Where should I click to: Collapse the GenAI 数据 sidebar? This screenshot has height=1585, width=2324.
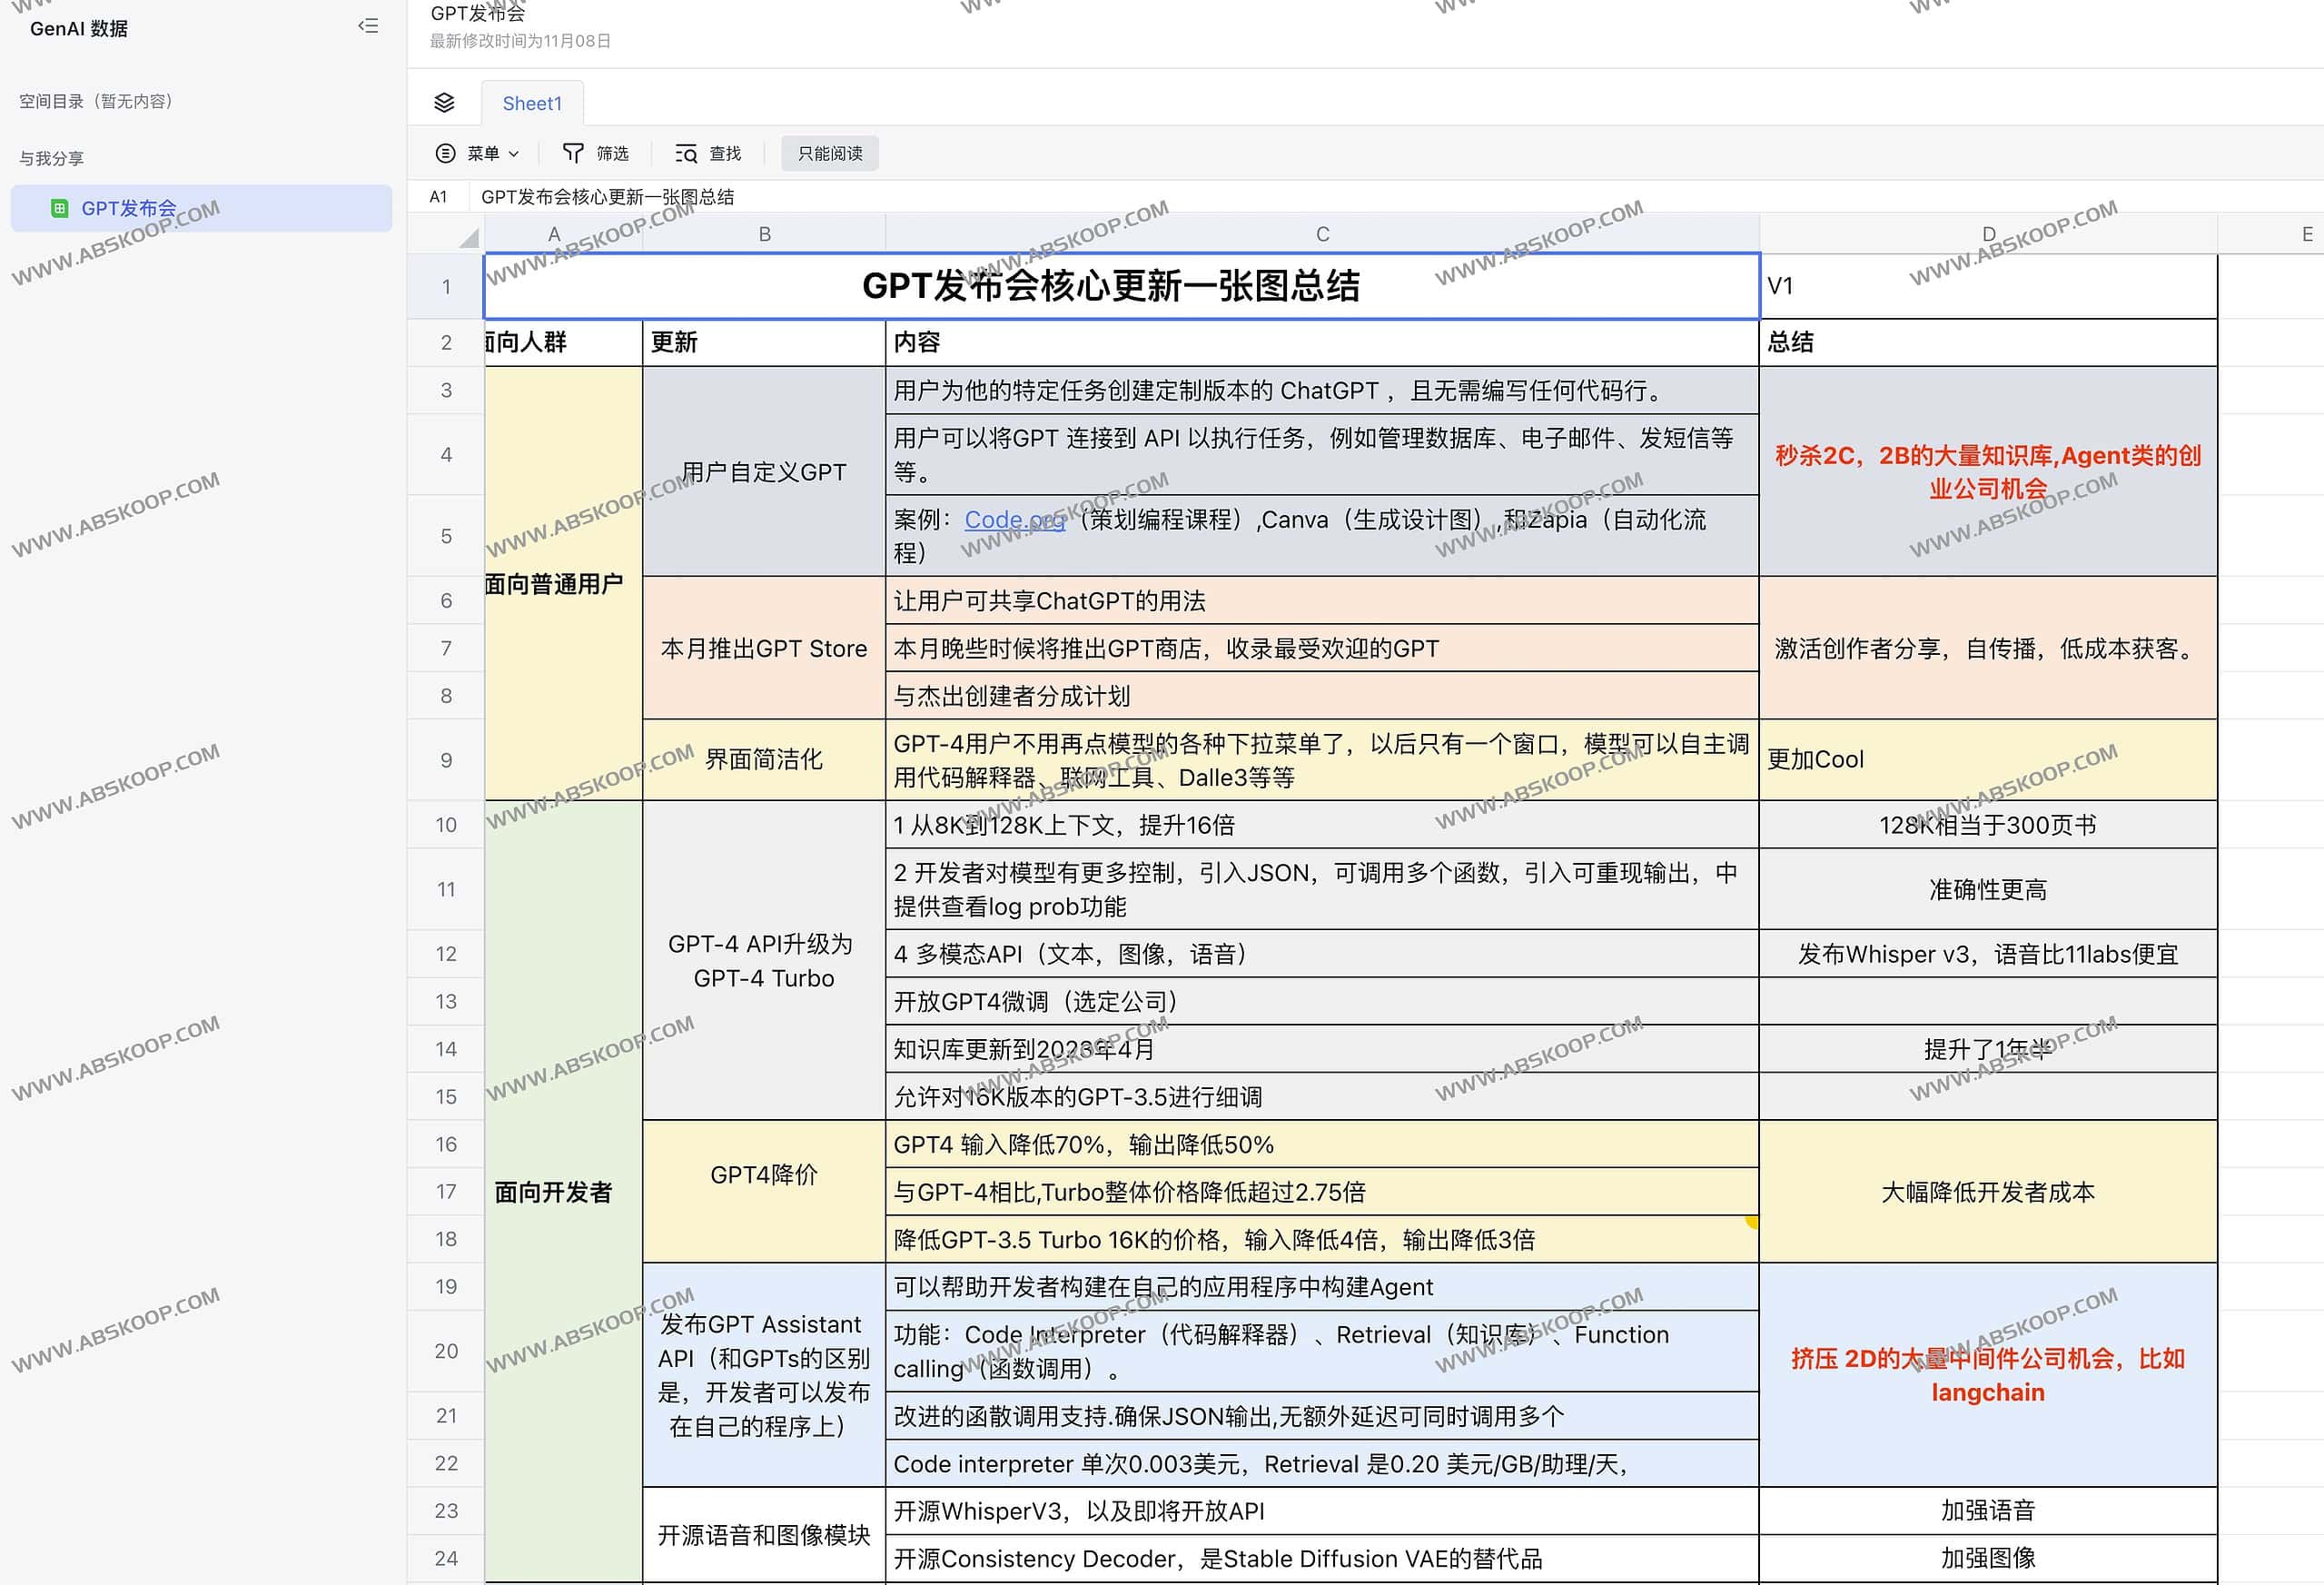pyautogui.click(x=368, y=26)
